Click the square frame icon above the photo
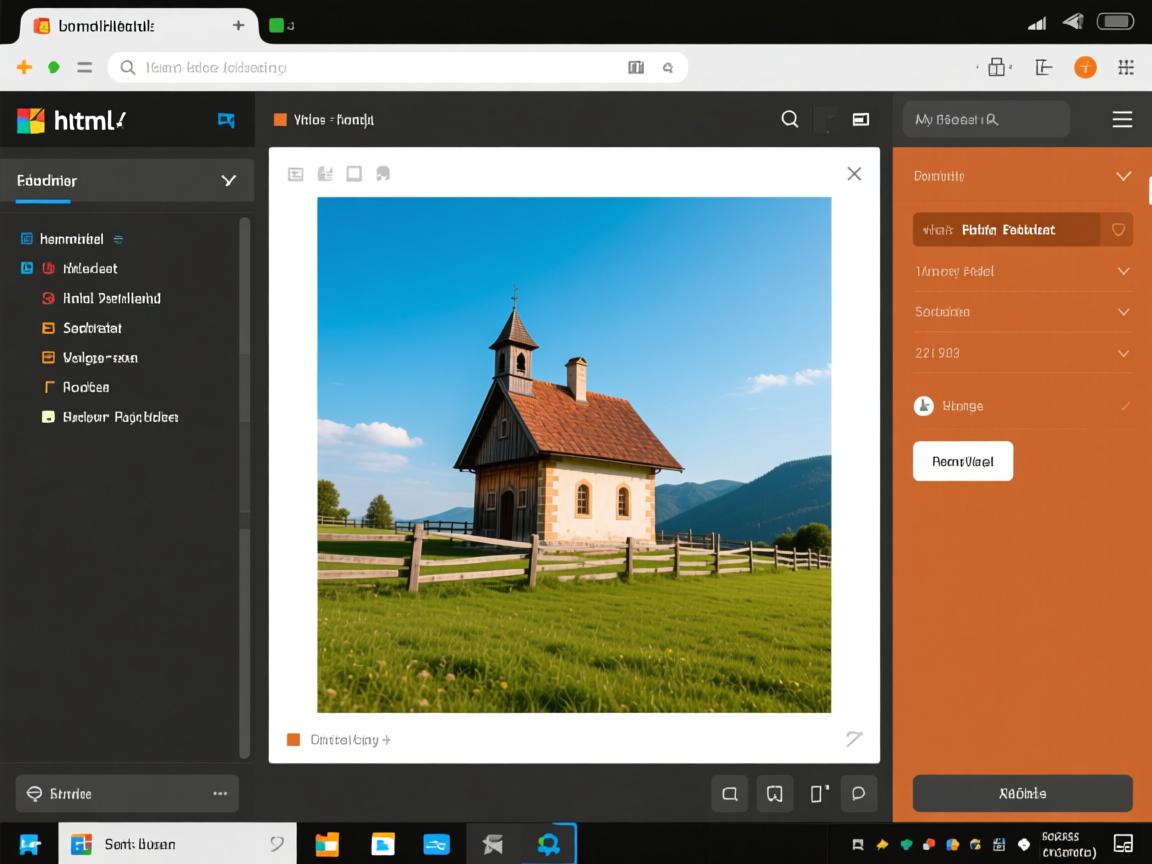The image size is (1152, 864). tap(354, 174)
